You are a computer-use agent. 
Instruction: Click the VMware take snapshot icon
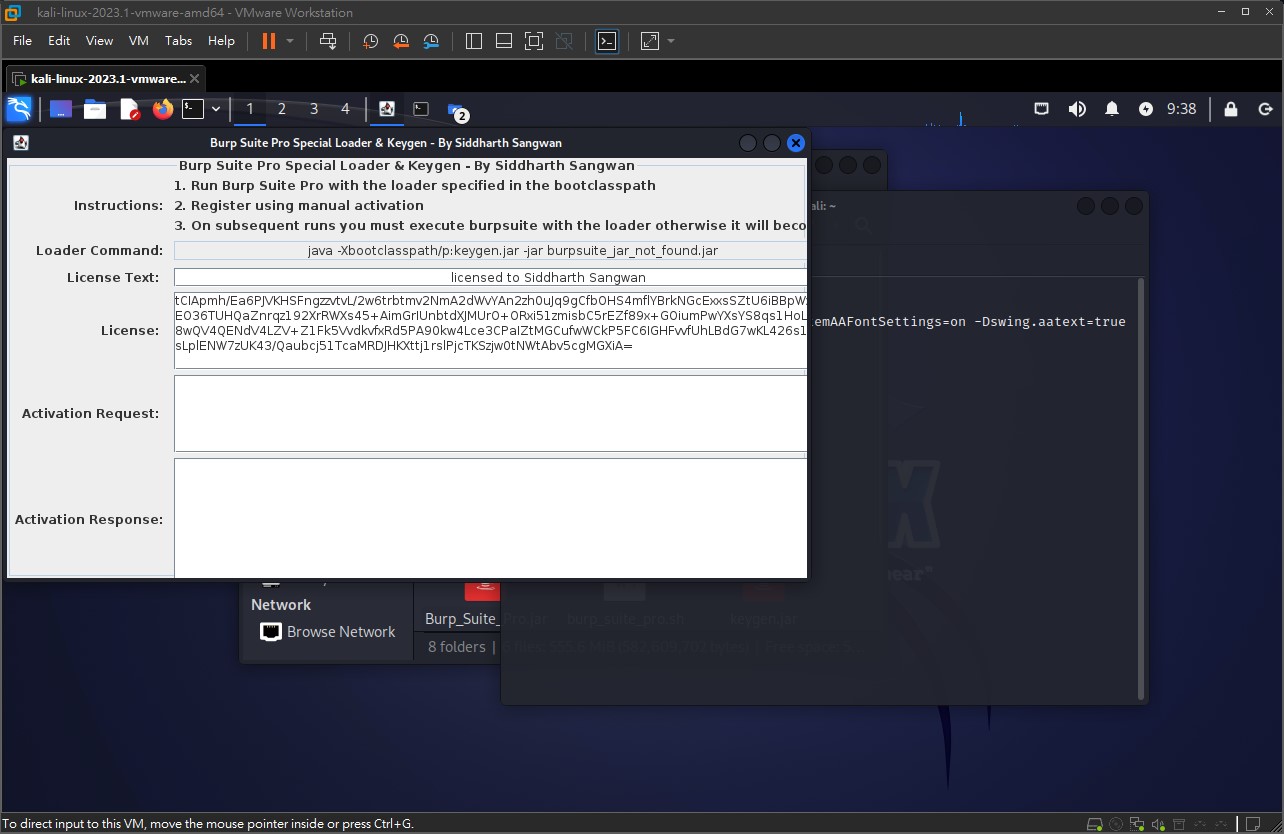370,41
